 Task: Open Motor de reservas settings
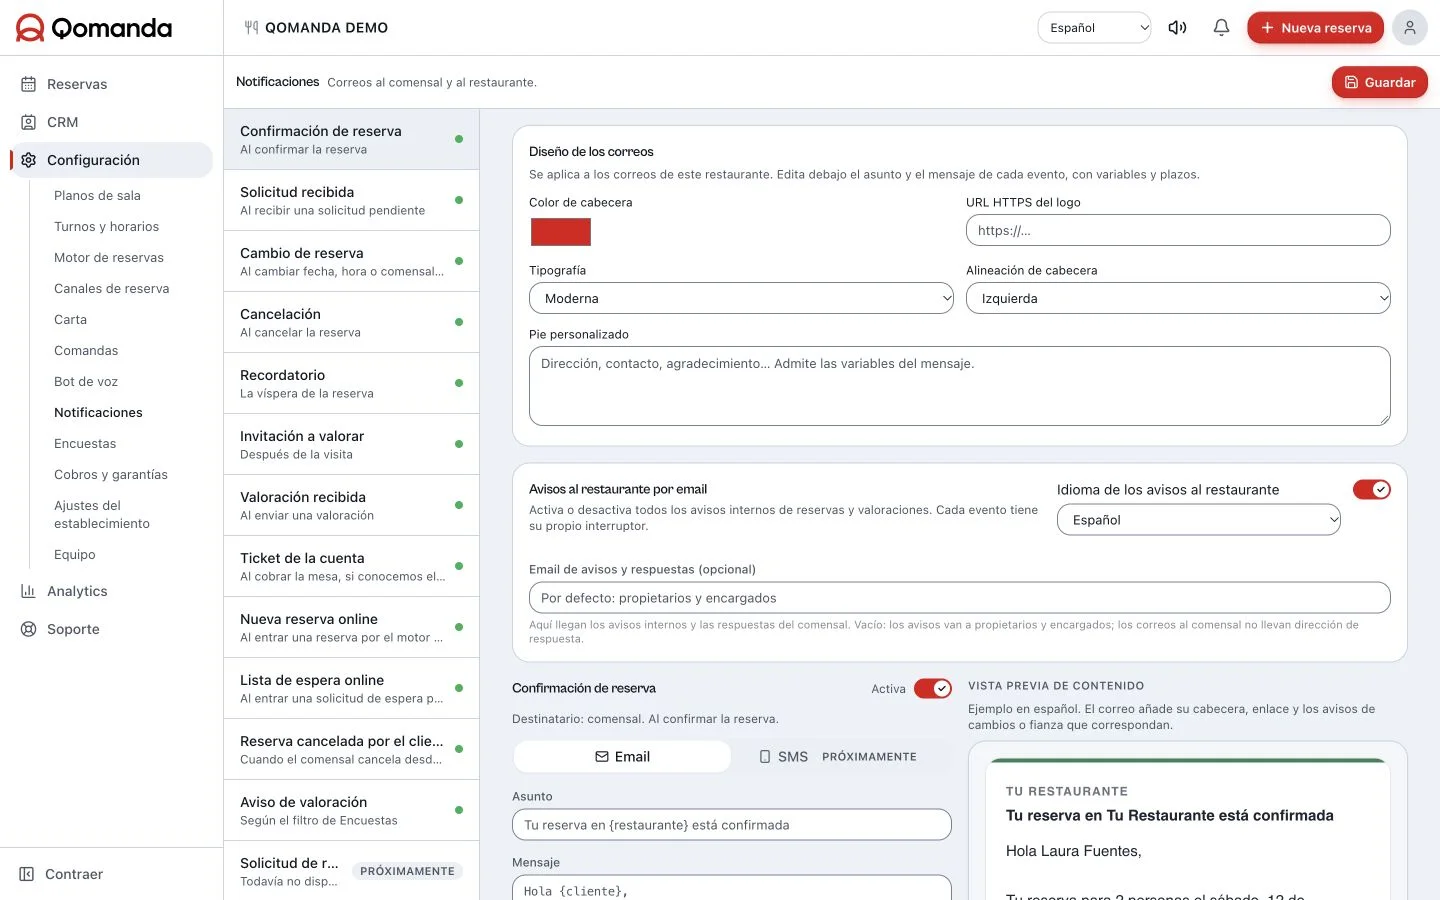(109, 258)
